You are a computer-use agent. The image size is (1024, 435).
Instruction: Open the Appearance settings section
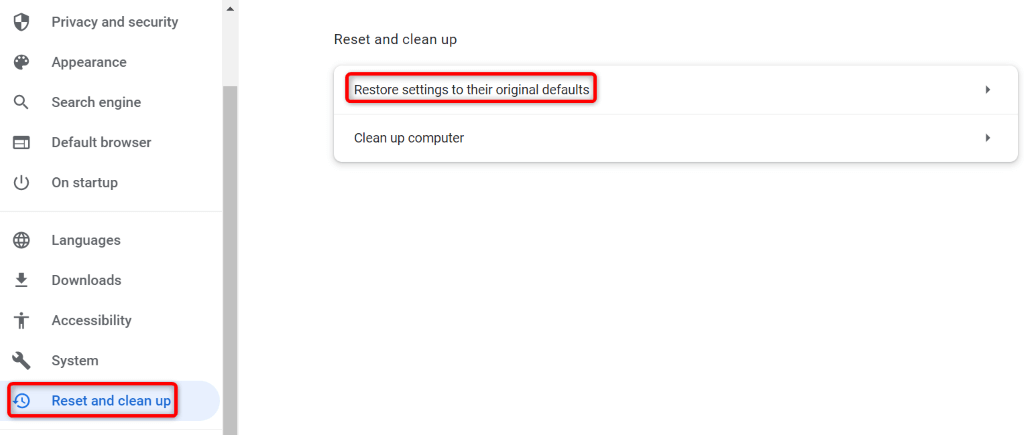(x=89, y=62)
